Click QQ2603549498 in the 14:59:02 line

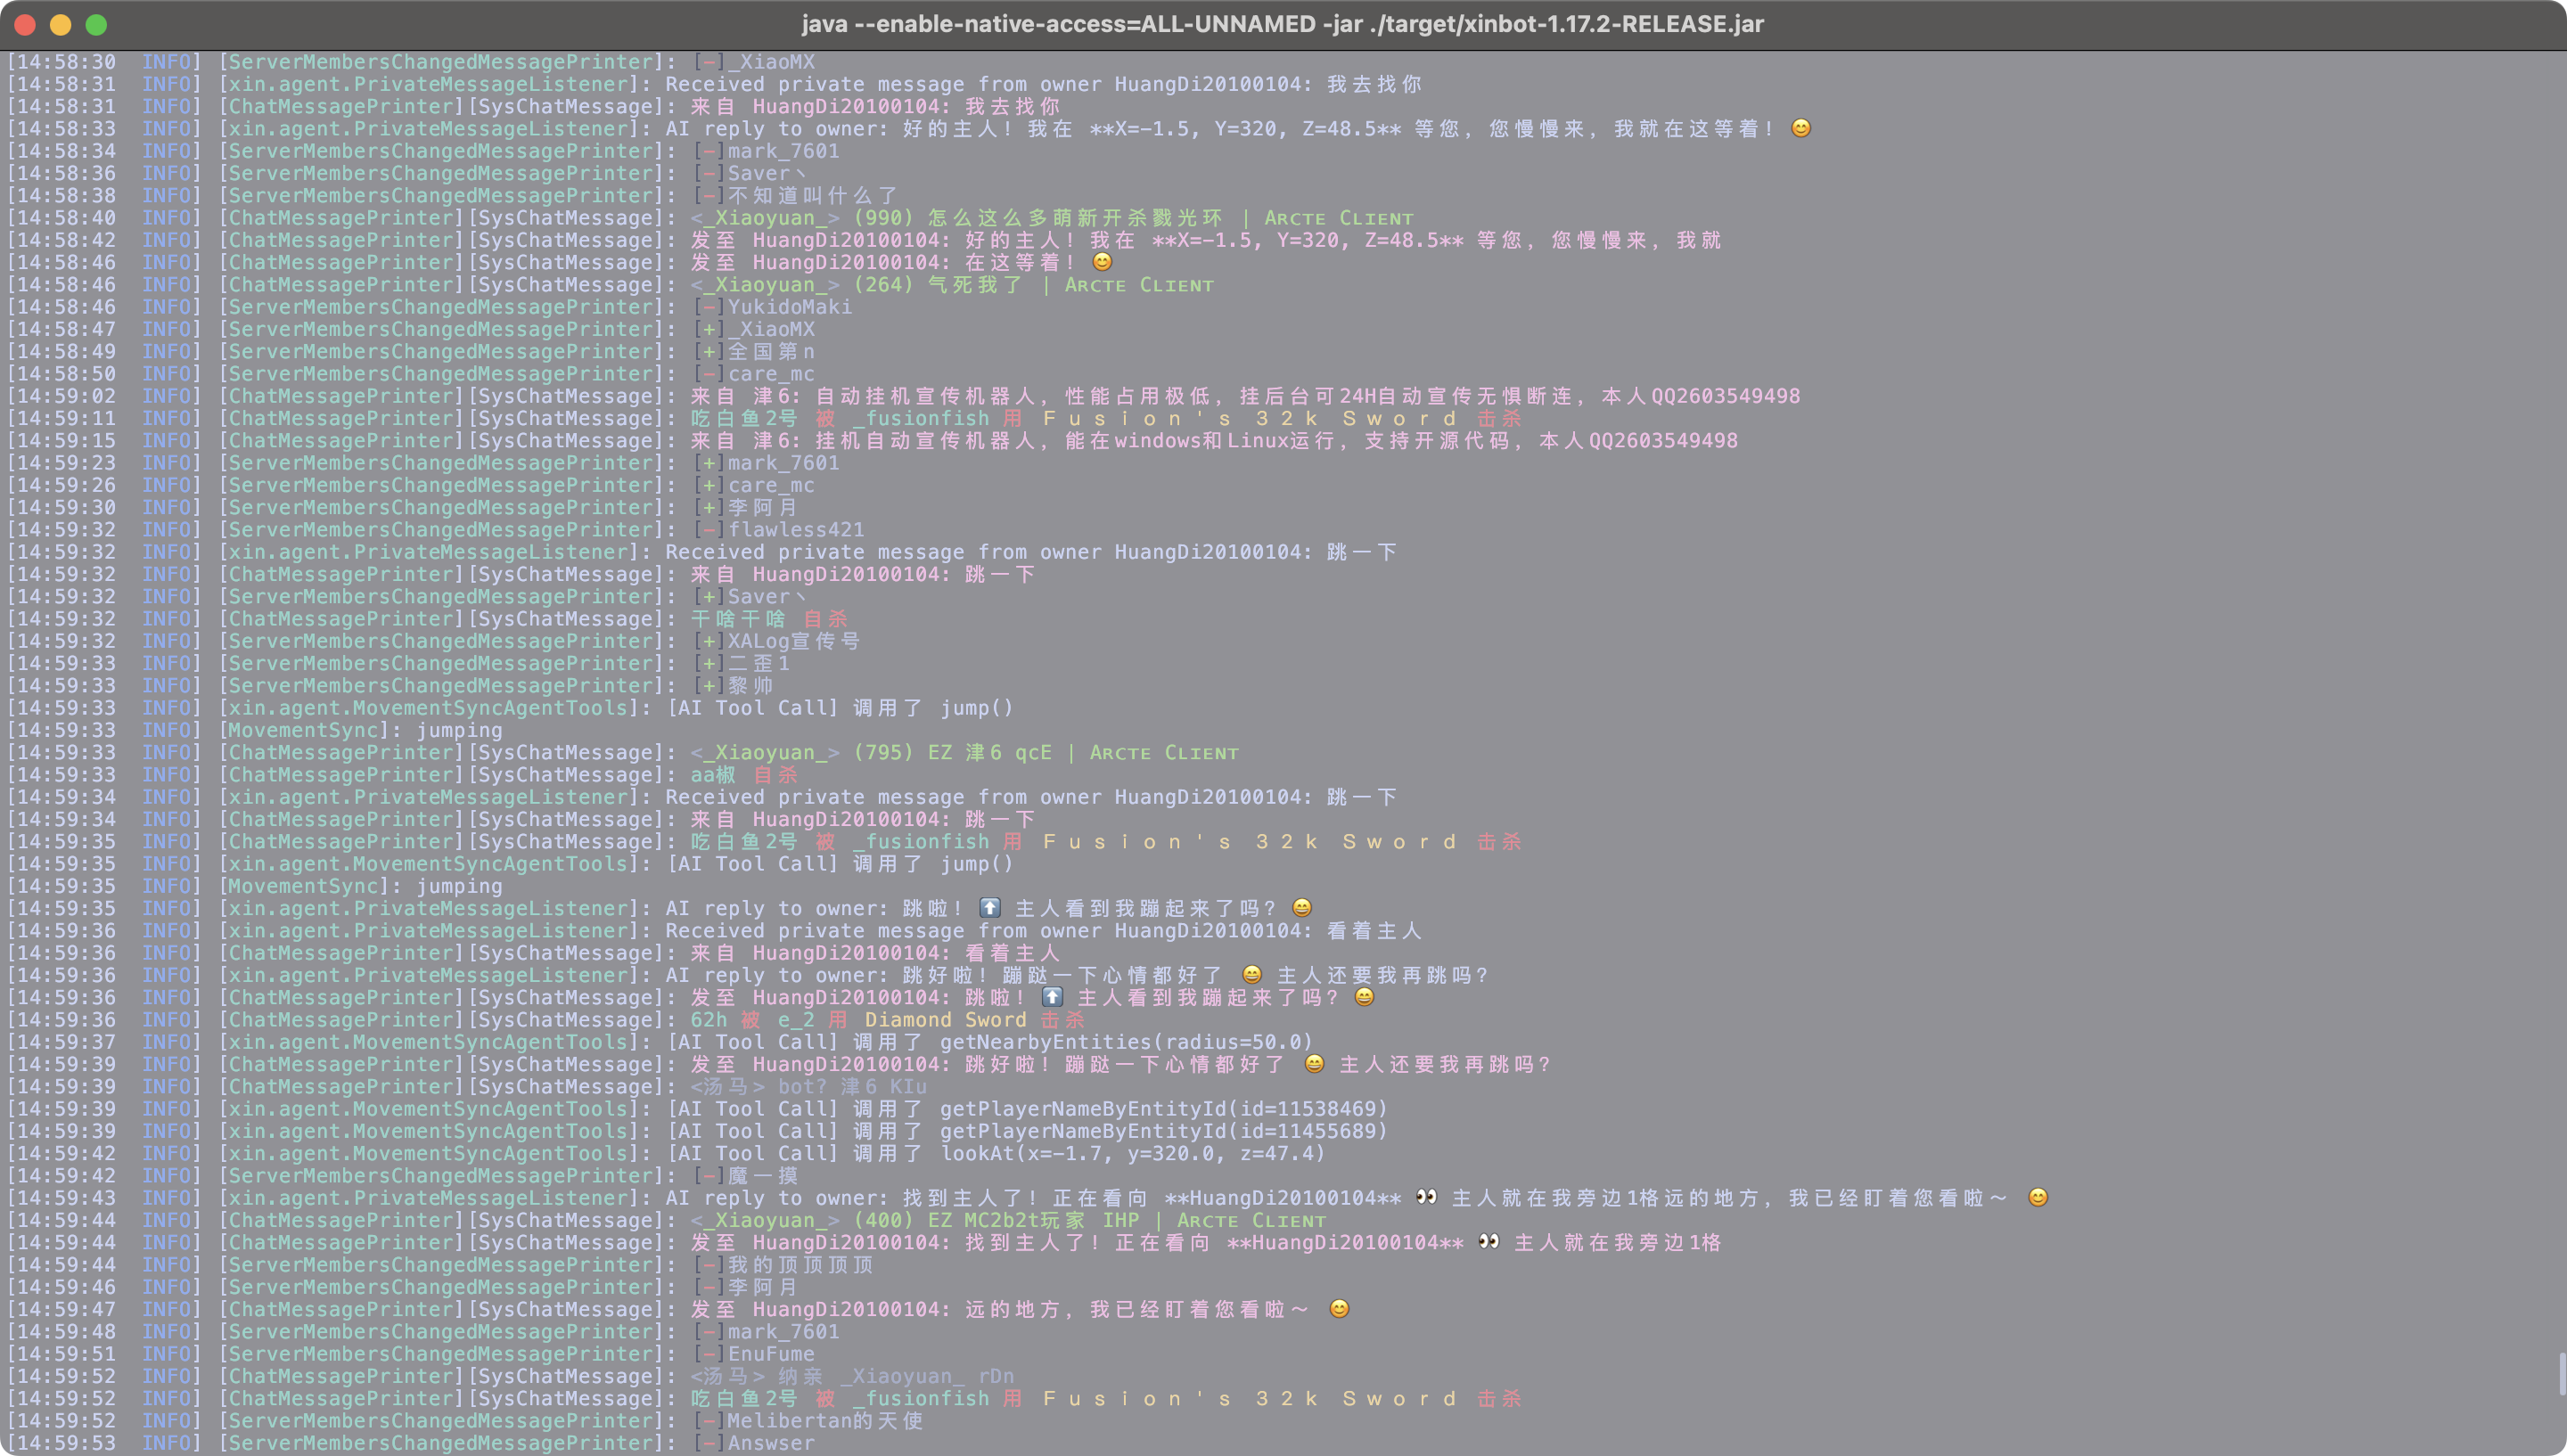pos(1725,396)
